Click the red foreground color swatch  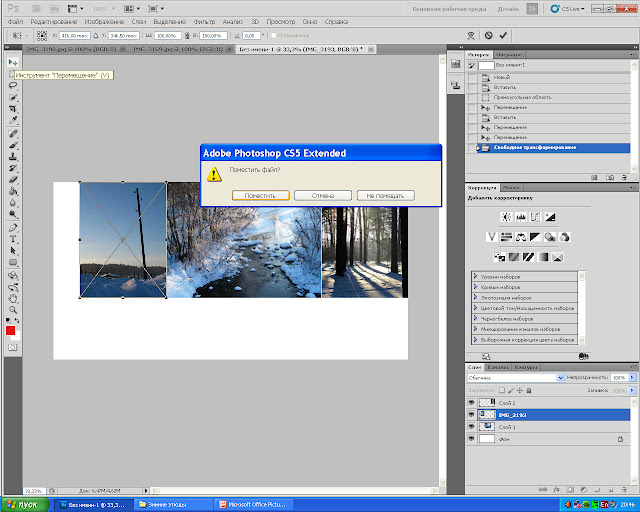pos(11,330)
